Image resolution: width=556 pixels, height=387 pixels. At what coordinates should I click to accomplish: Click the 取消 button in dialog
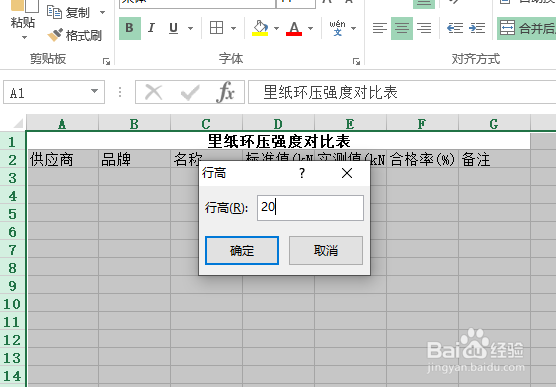point(326,250)
